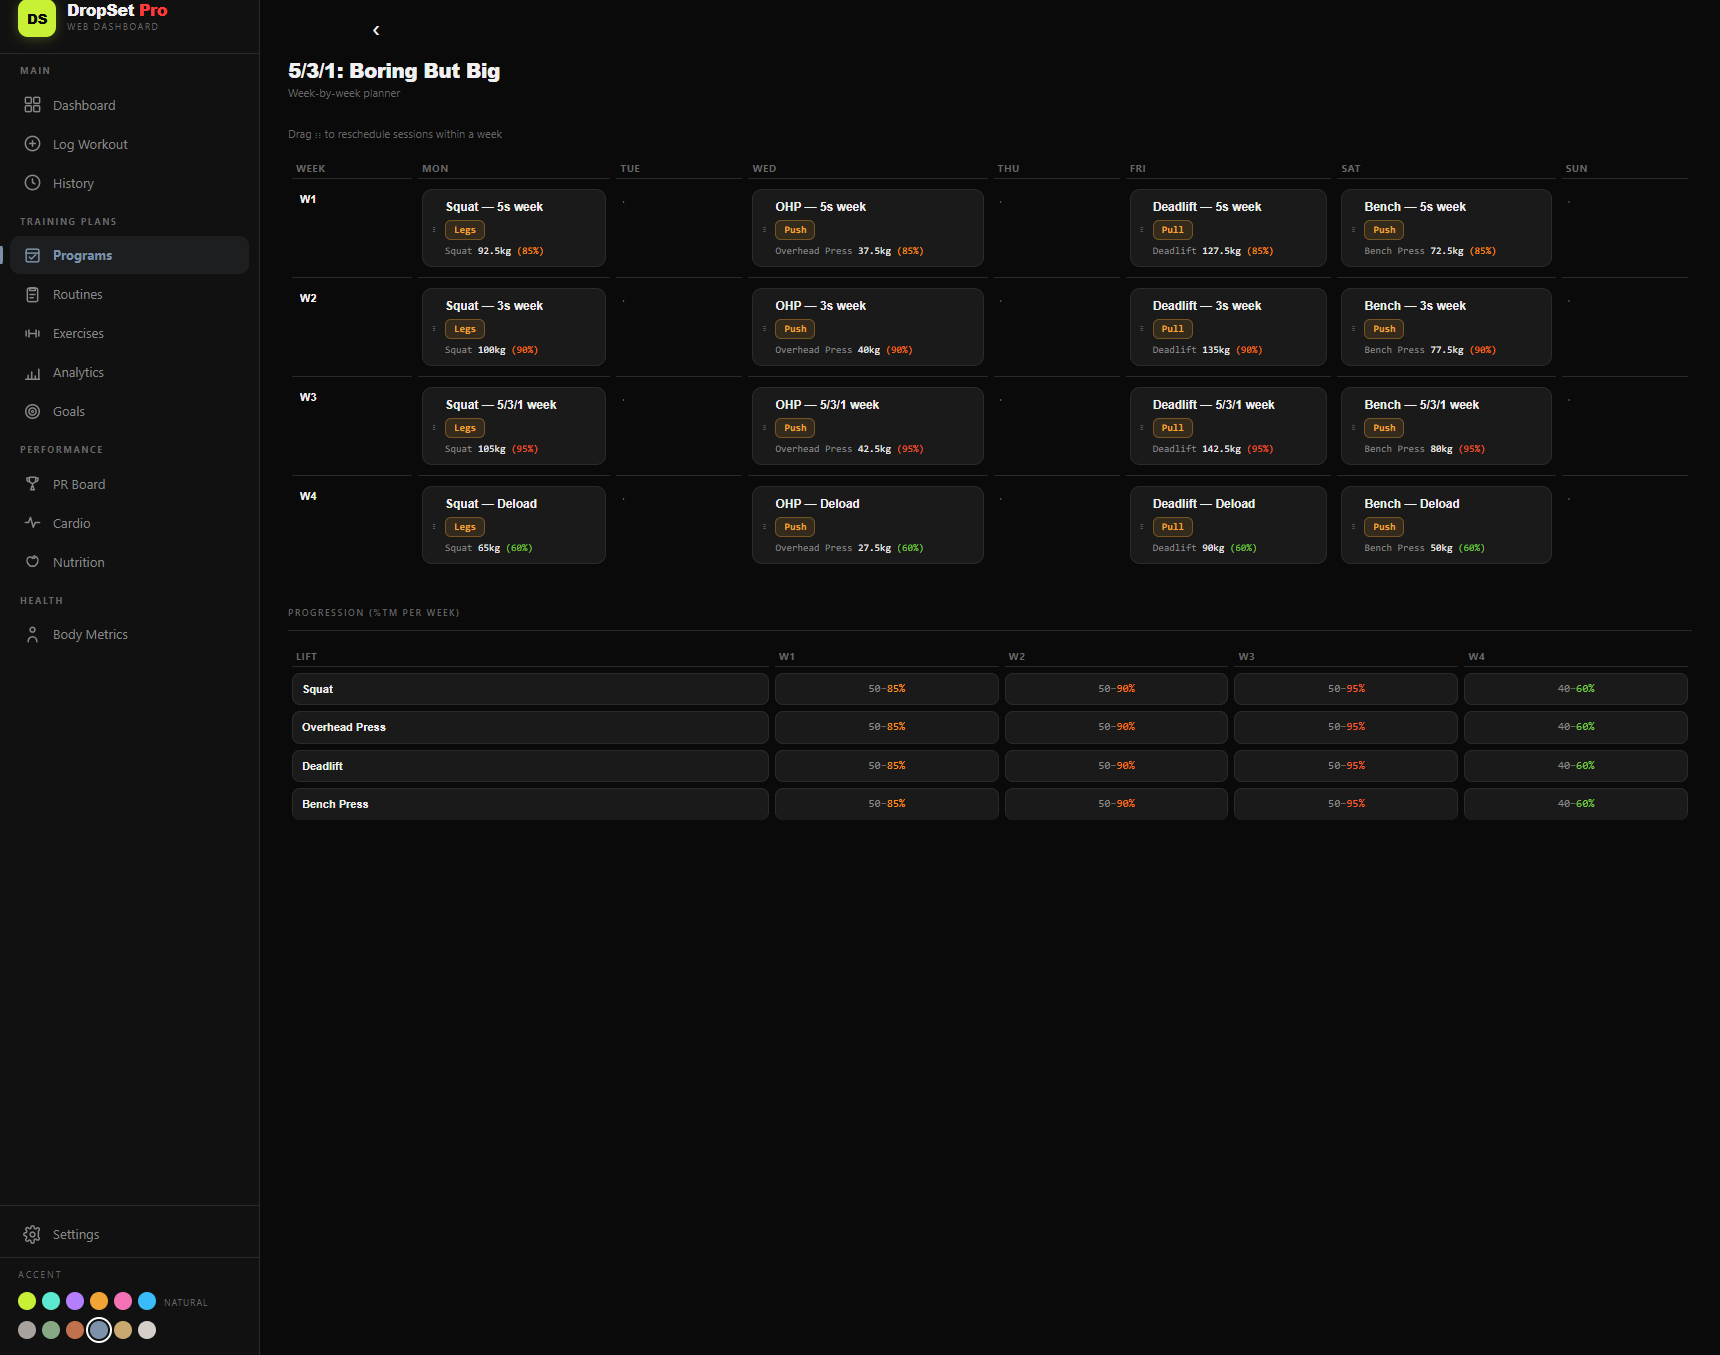Choose the sky blue accent swatch

(147, 1301)
